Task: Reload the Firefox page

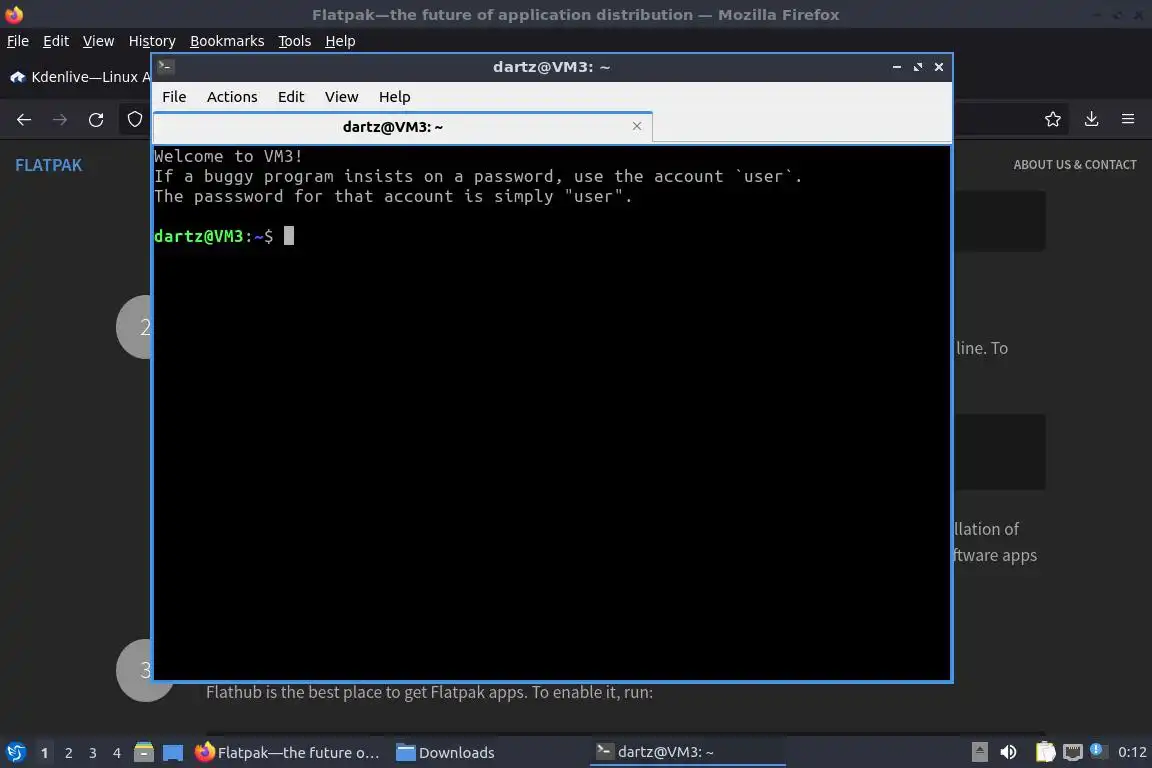Action: pos(96,120)
